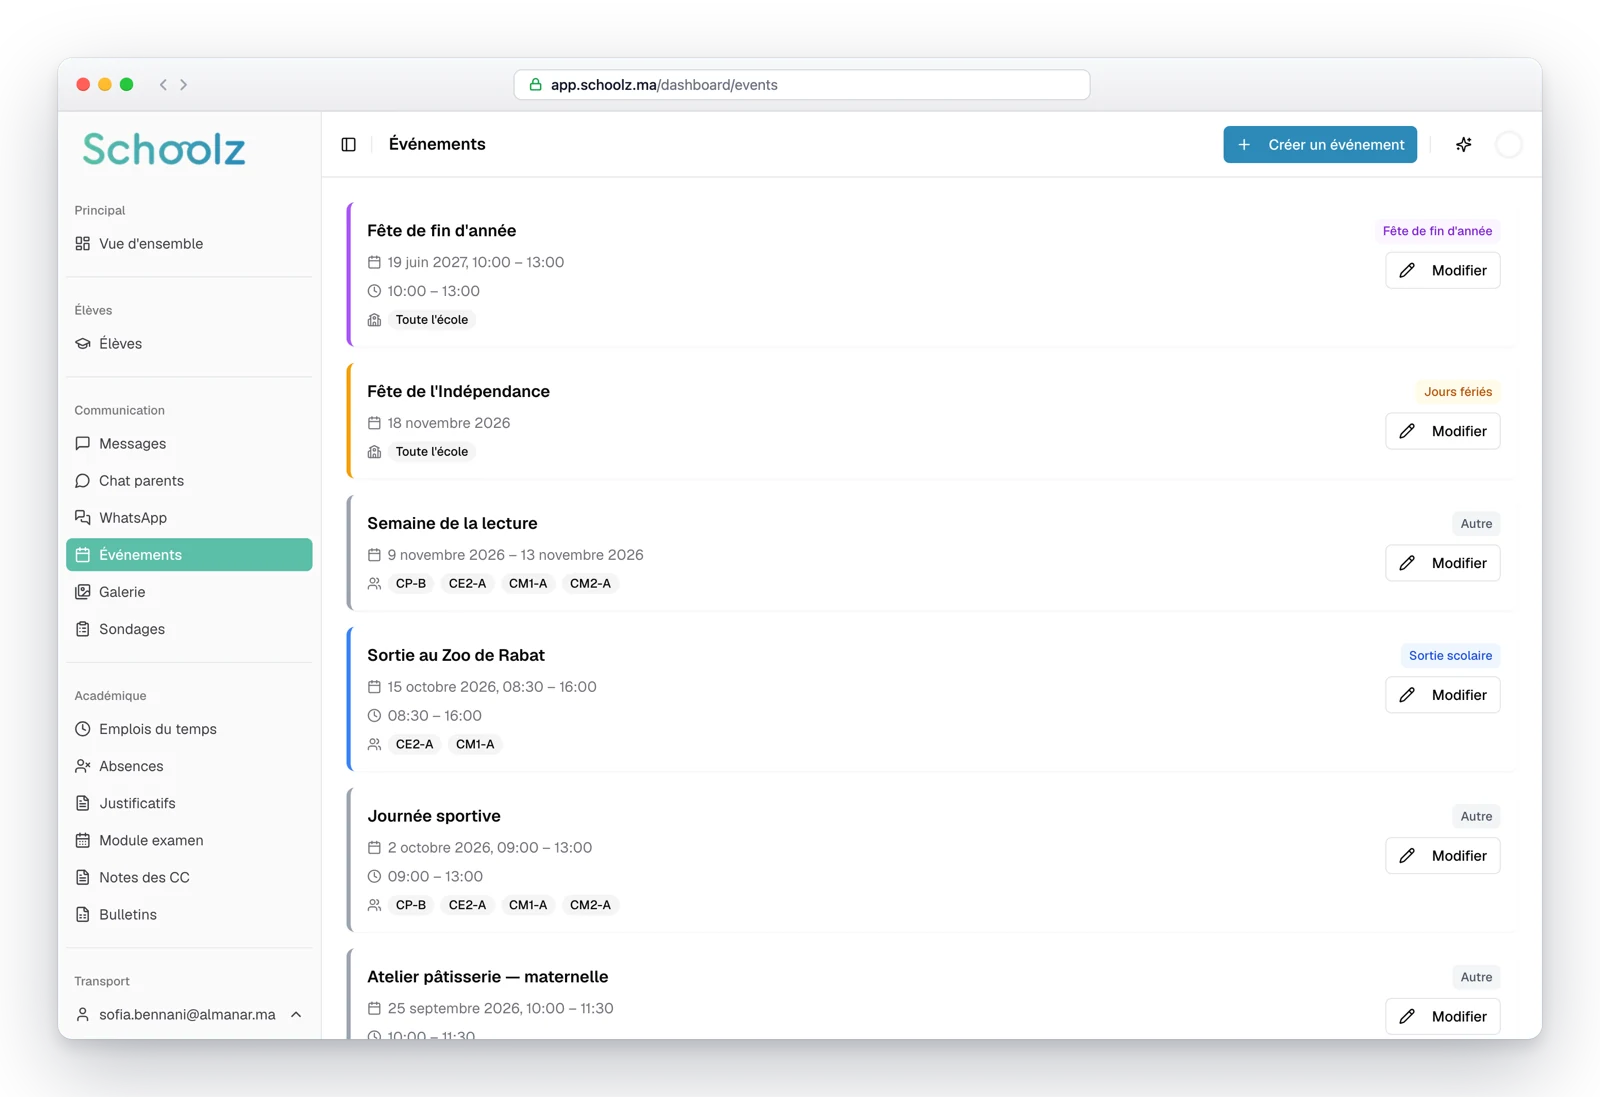Click the 18 novembre 2026 date

pyautogui.click(x=449, y=423)
